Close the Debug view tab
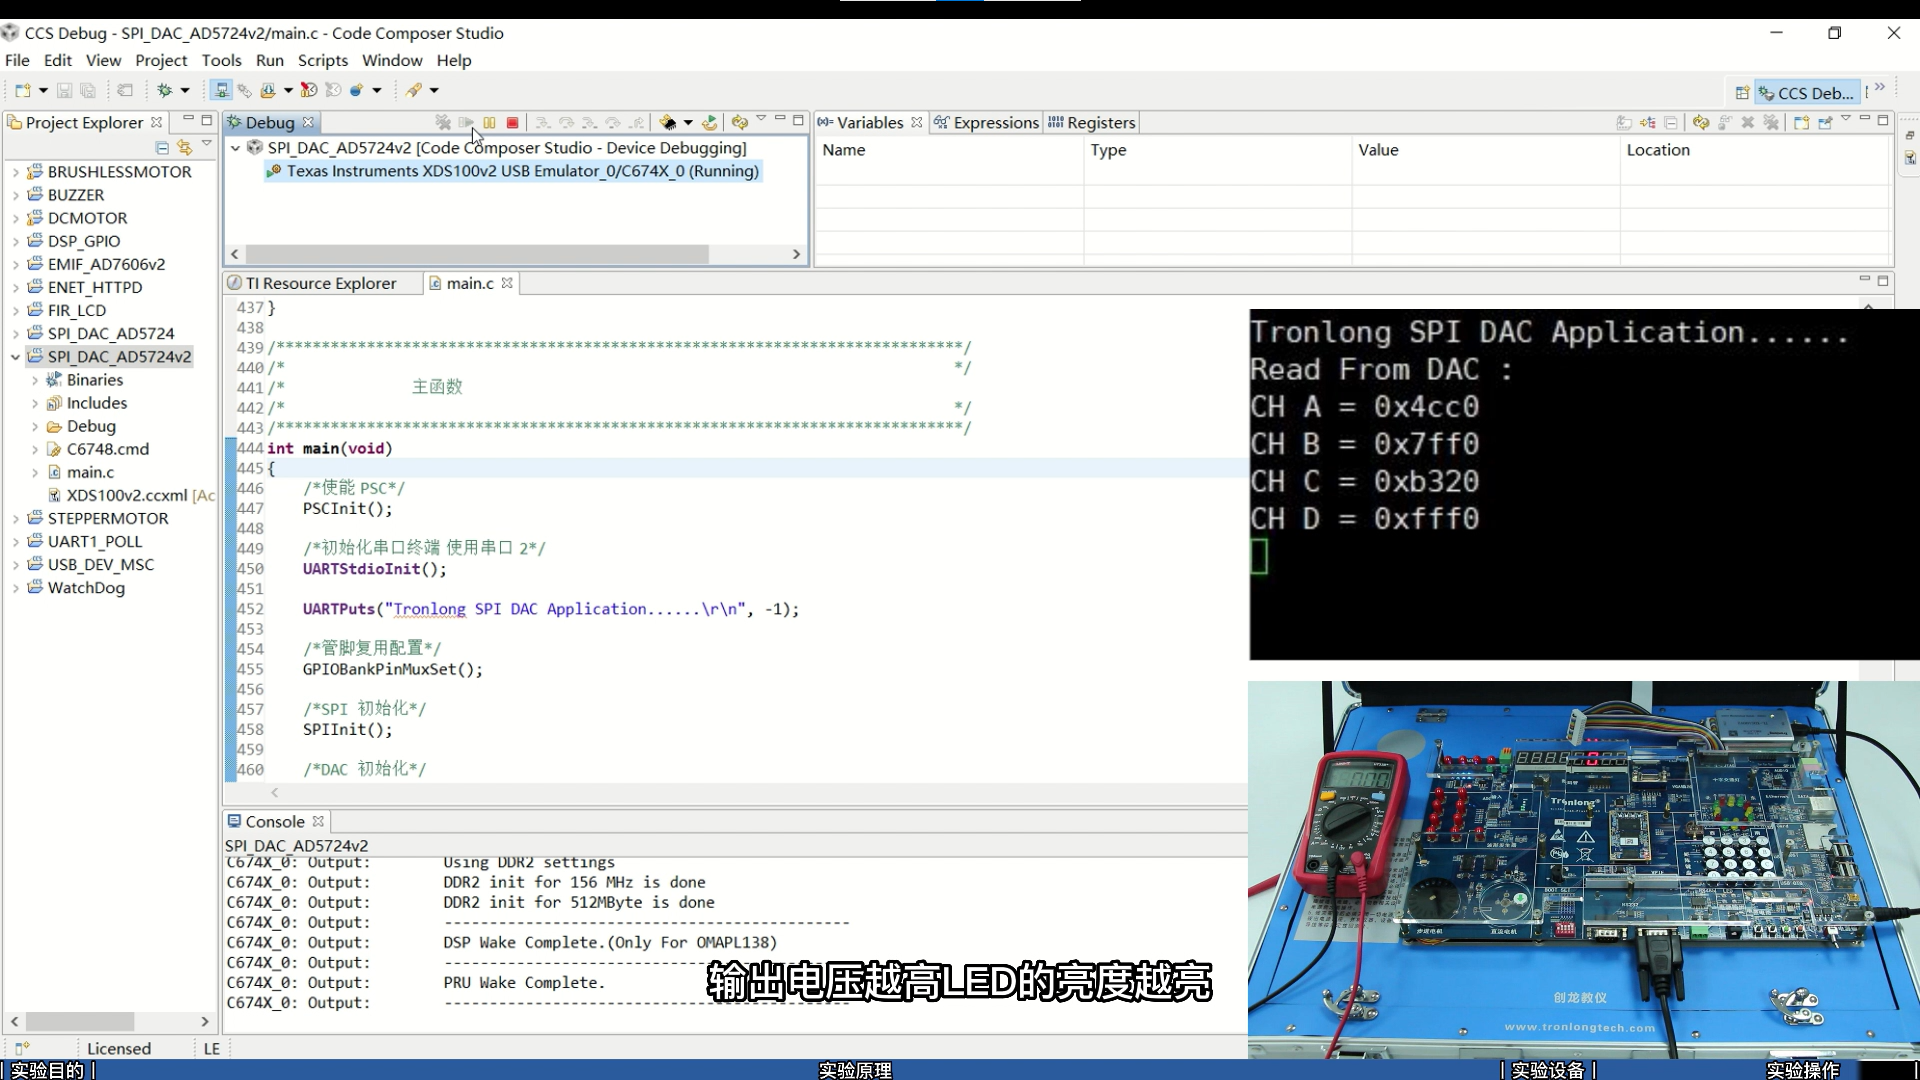 308,122
